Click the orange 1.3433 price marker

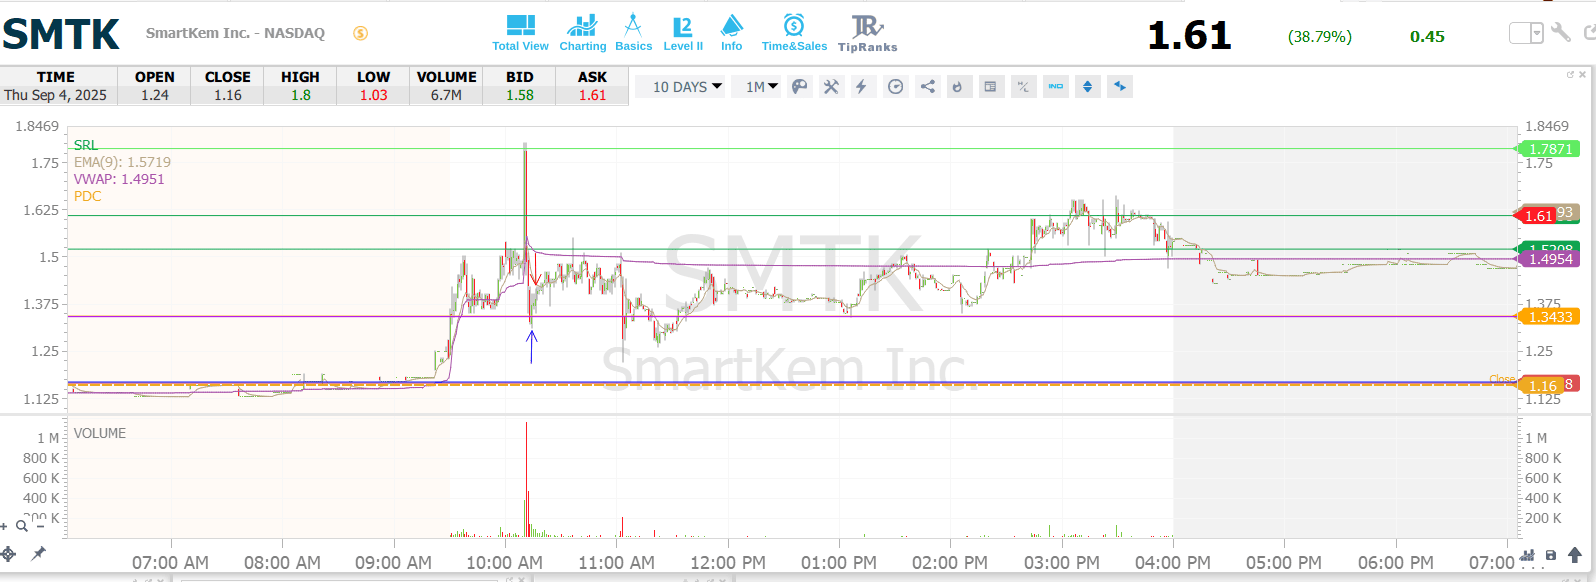1549,317
